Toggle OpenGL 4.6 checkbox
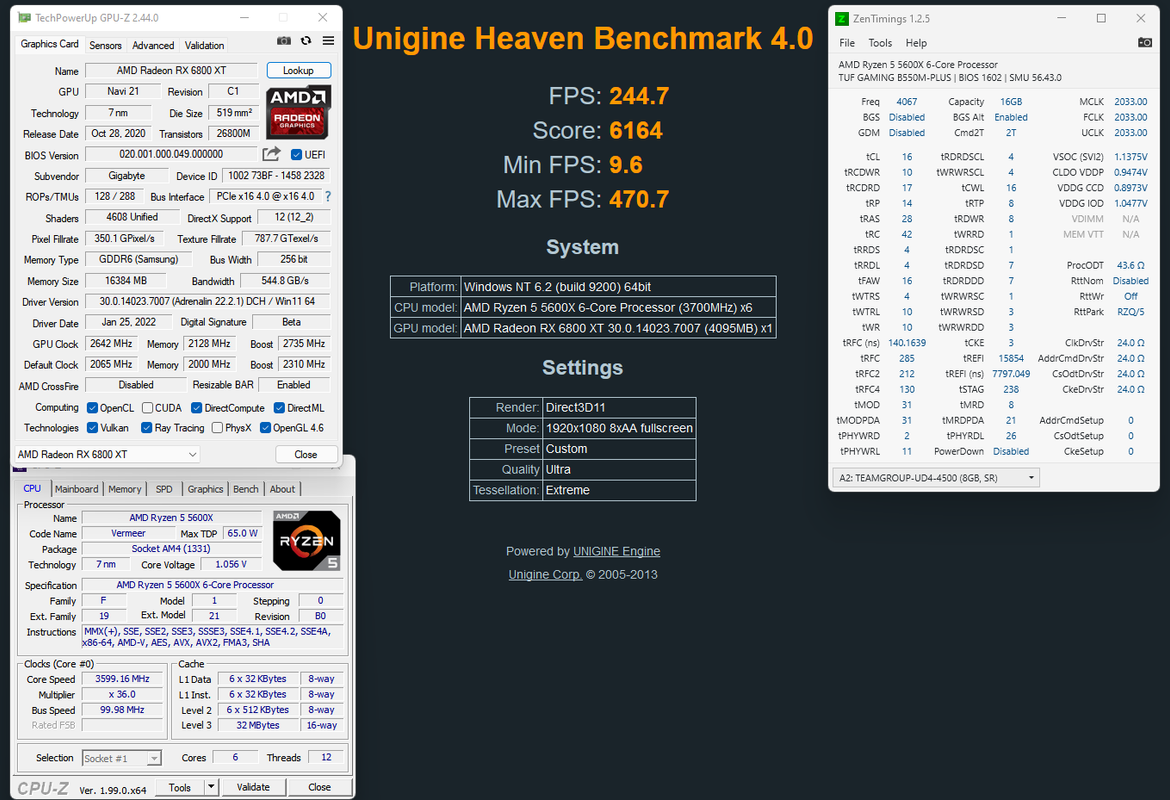Screen dimensions: 1170x800 coord(265,428)
